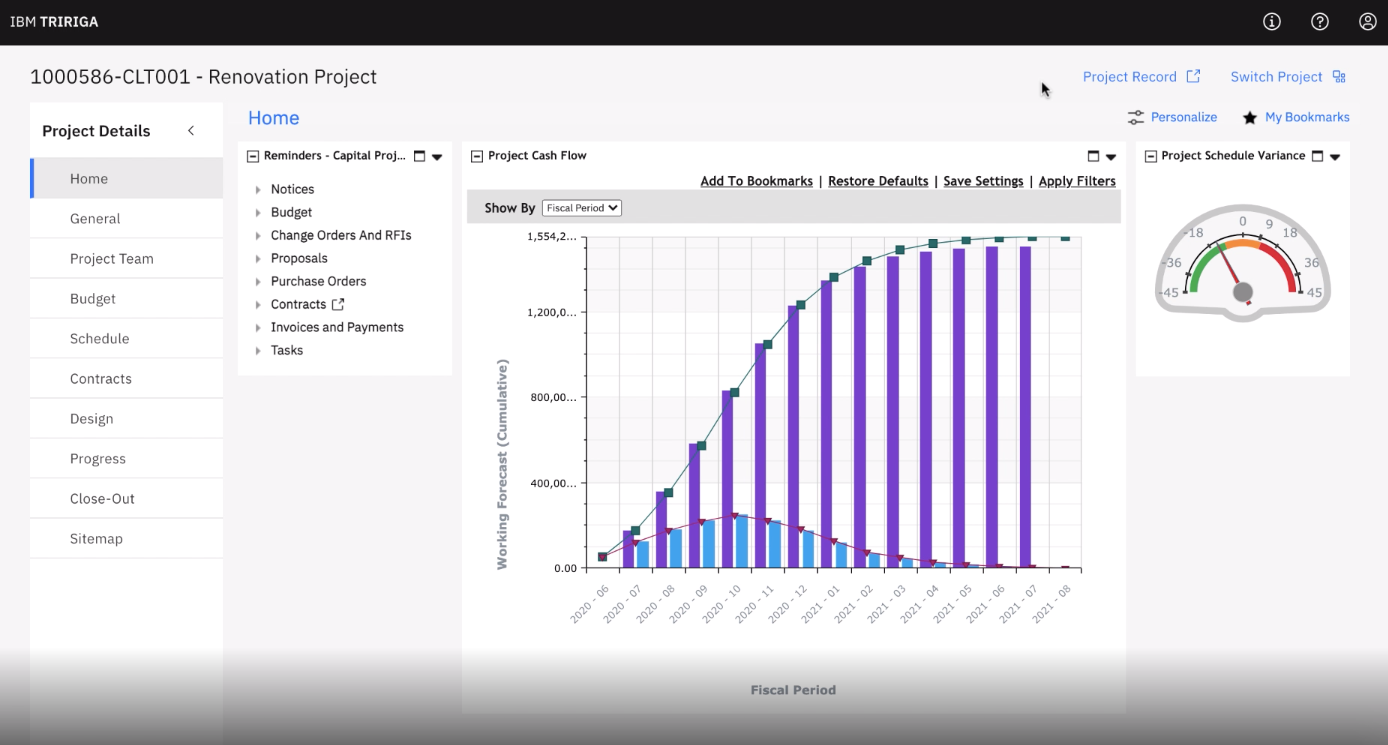Expand the Invoices and Payments tree item
Image resolution: width=1388 pixels, height=745 pixels.
pos(258,328)
